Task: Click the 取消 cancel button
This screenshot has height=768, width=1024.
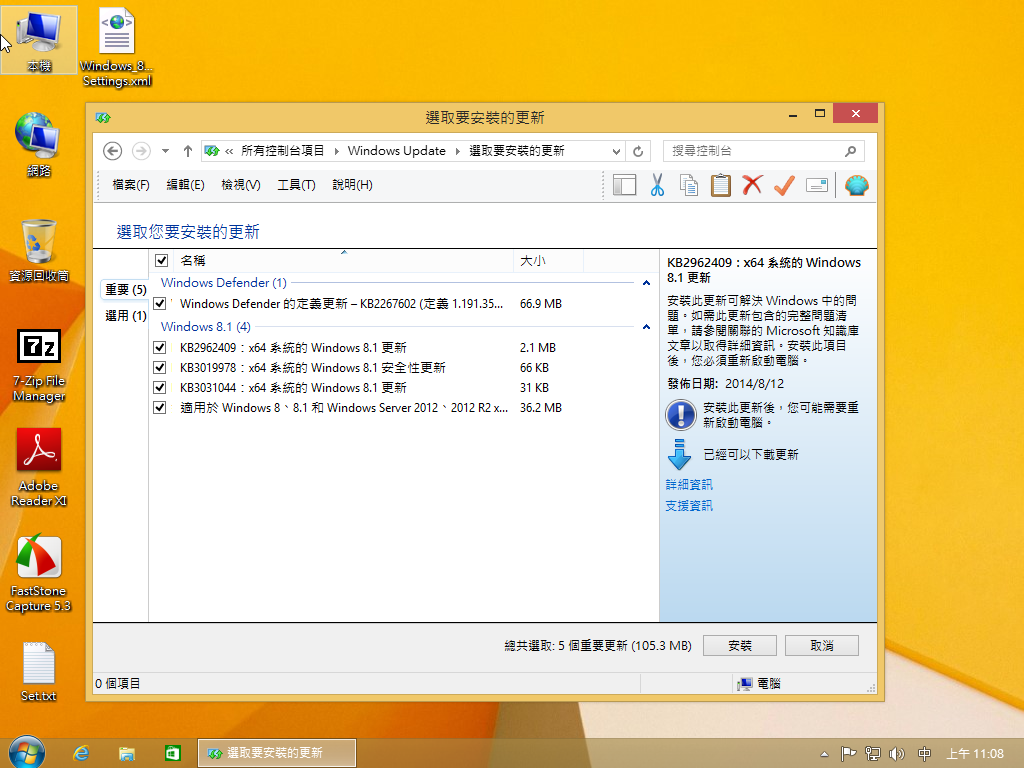Action: pos(822,645)
